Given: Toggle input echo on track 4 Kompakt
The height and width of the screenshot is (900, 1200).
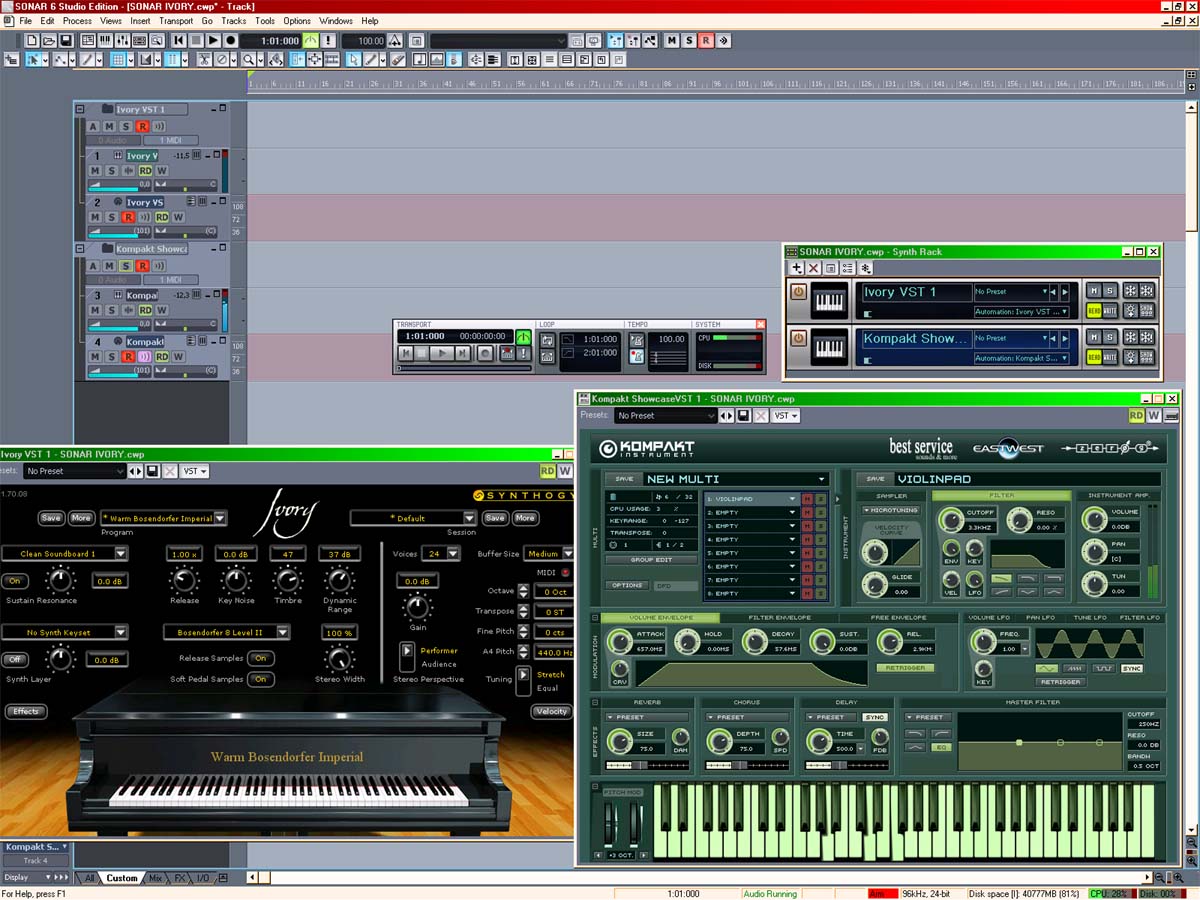Looking at the screenshot, I should 144,357.
